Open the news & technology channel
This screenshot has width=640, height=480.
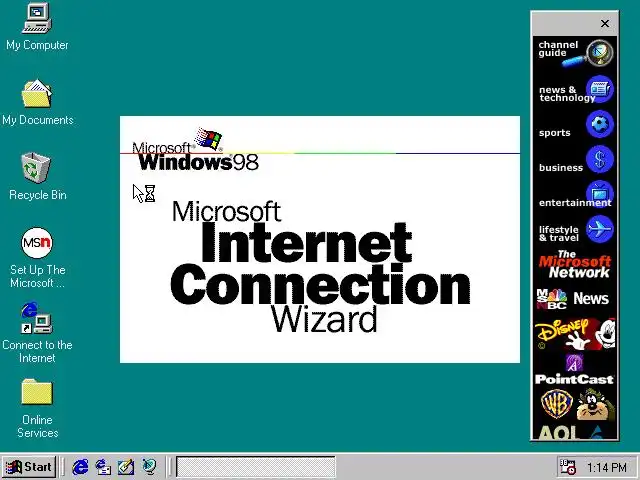tap(575, 91)
